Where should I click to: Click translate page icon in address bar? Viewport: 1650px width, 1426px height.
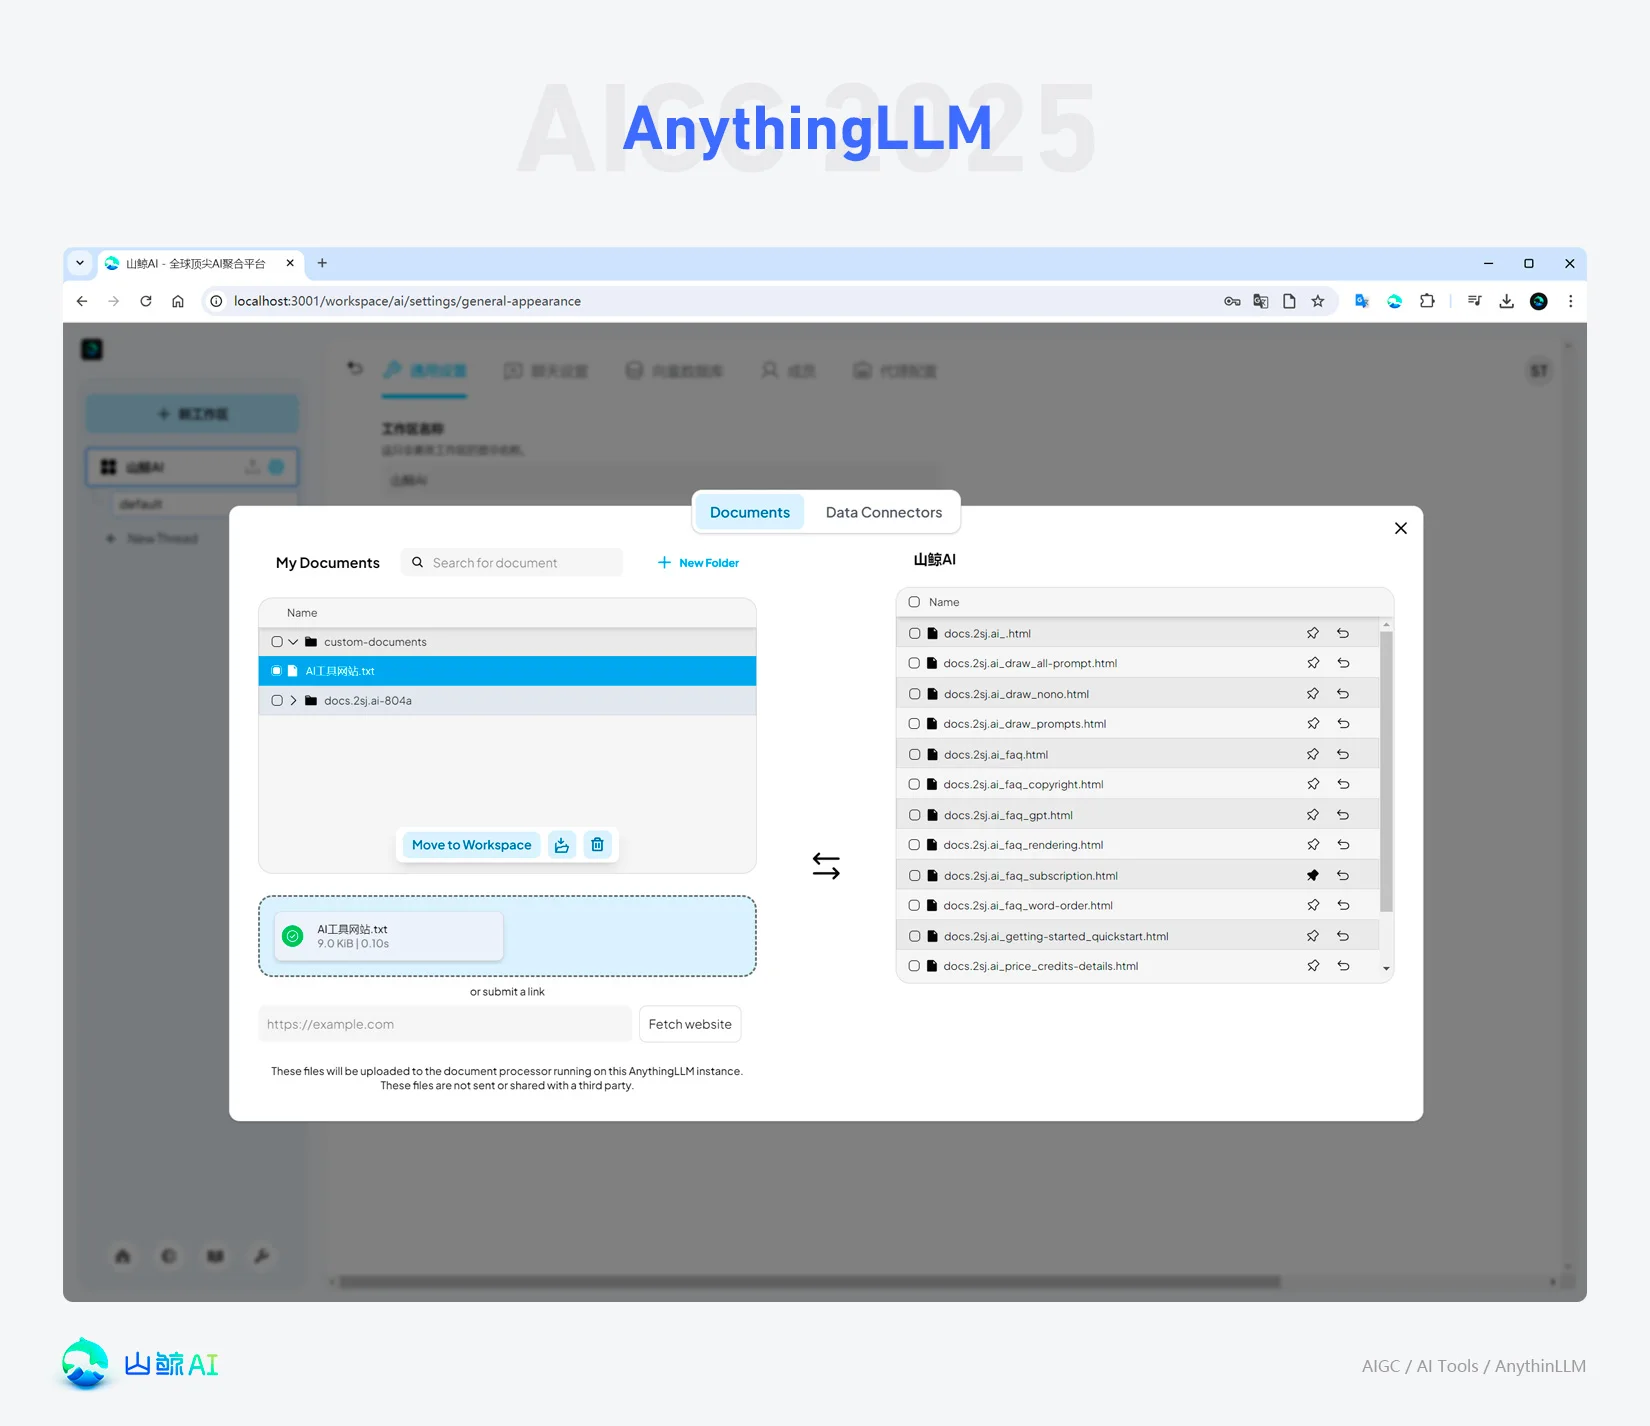[x=1261, y=301]
